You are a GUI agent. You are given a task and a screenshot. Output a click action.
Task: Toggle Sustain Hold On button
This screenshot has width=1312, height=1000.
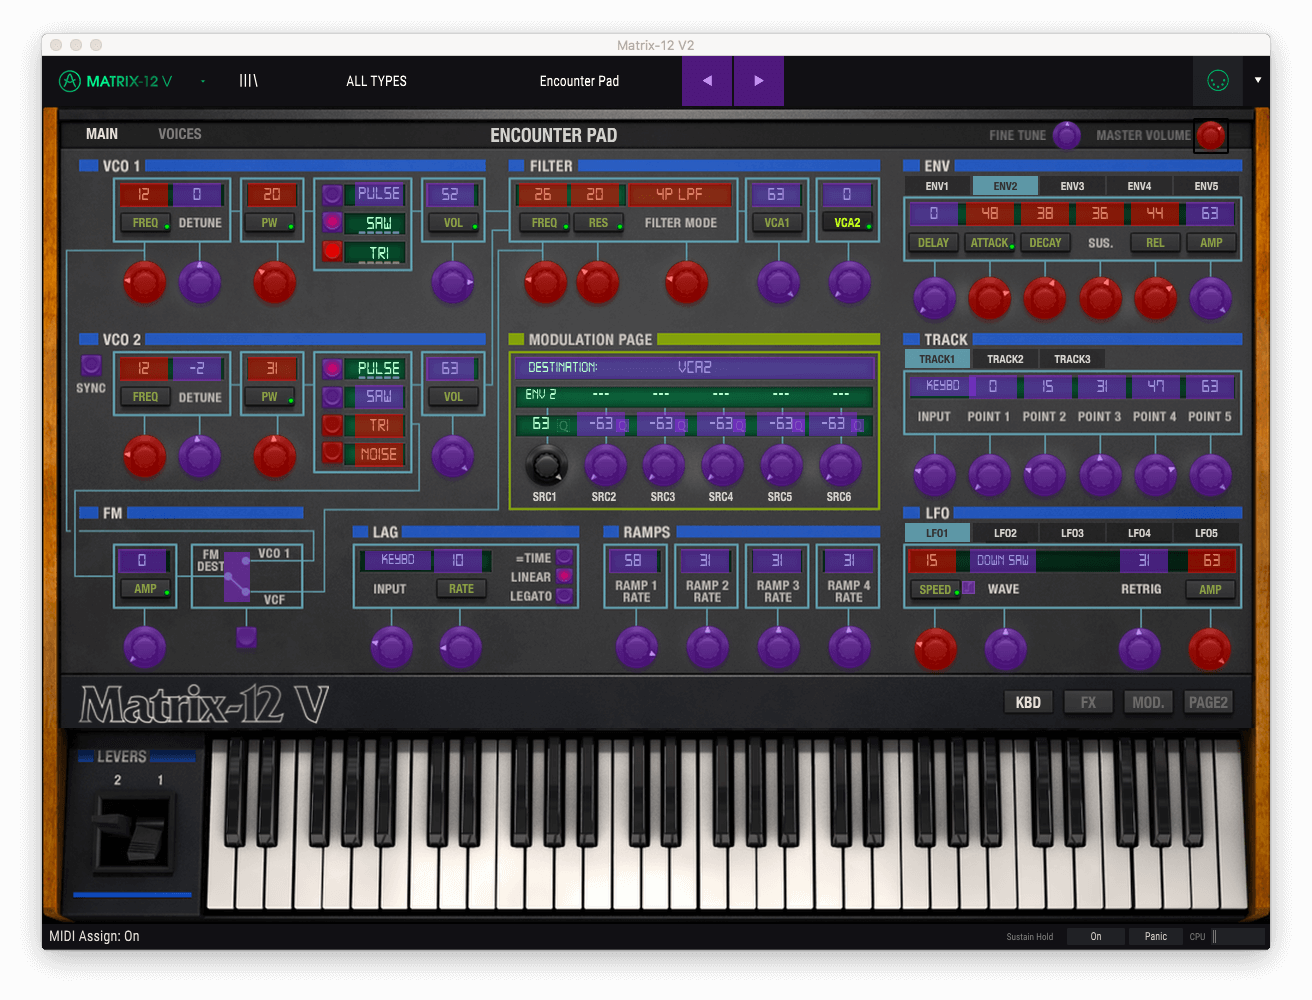pos(1096,936)
